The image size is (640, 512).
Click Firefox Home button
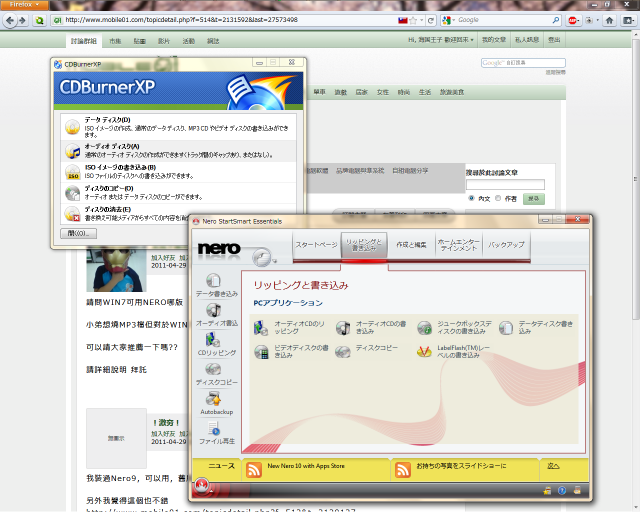(x=609, y=20)
